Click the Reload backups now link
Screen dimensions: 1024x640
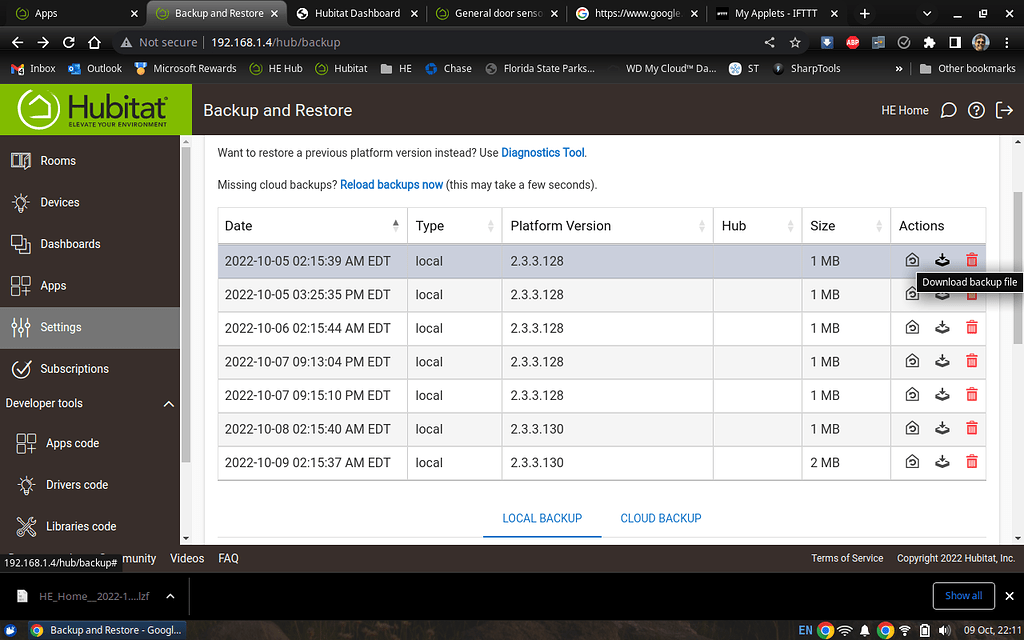pos(391,185)
